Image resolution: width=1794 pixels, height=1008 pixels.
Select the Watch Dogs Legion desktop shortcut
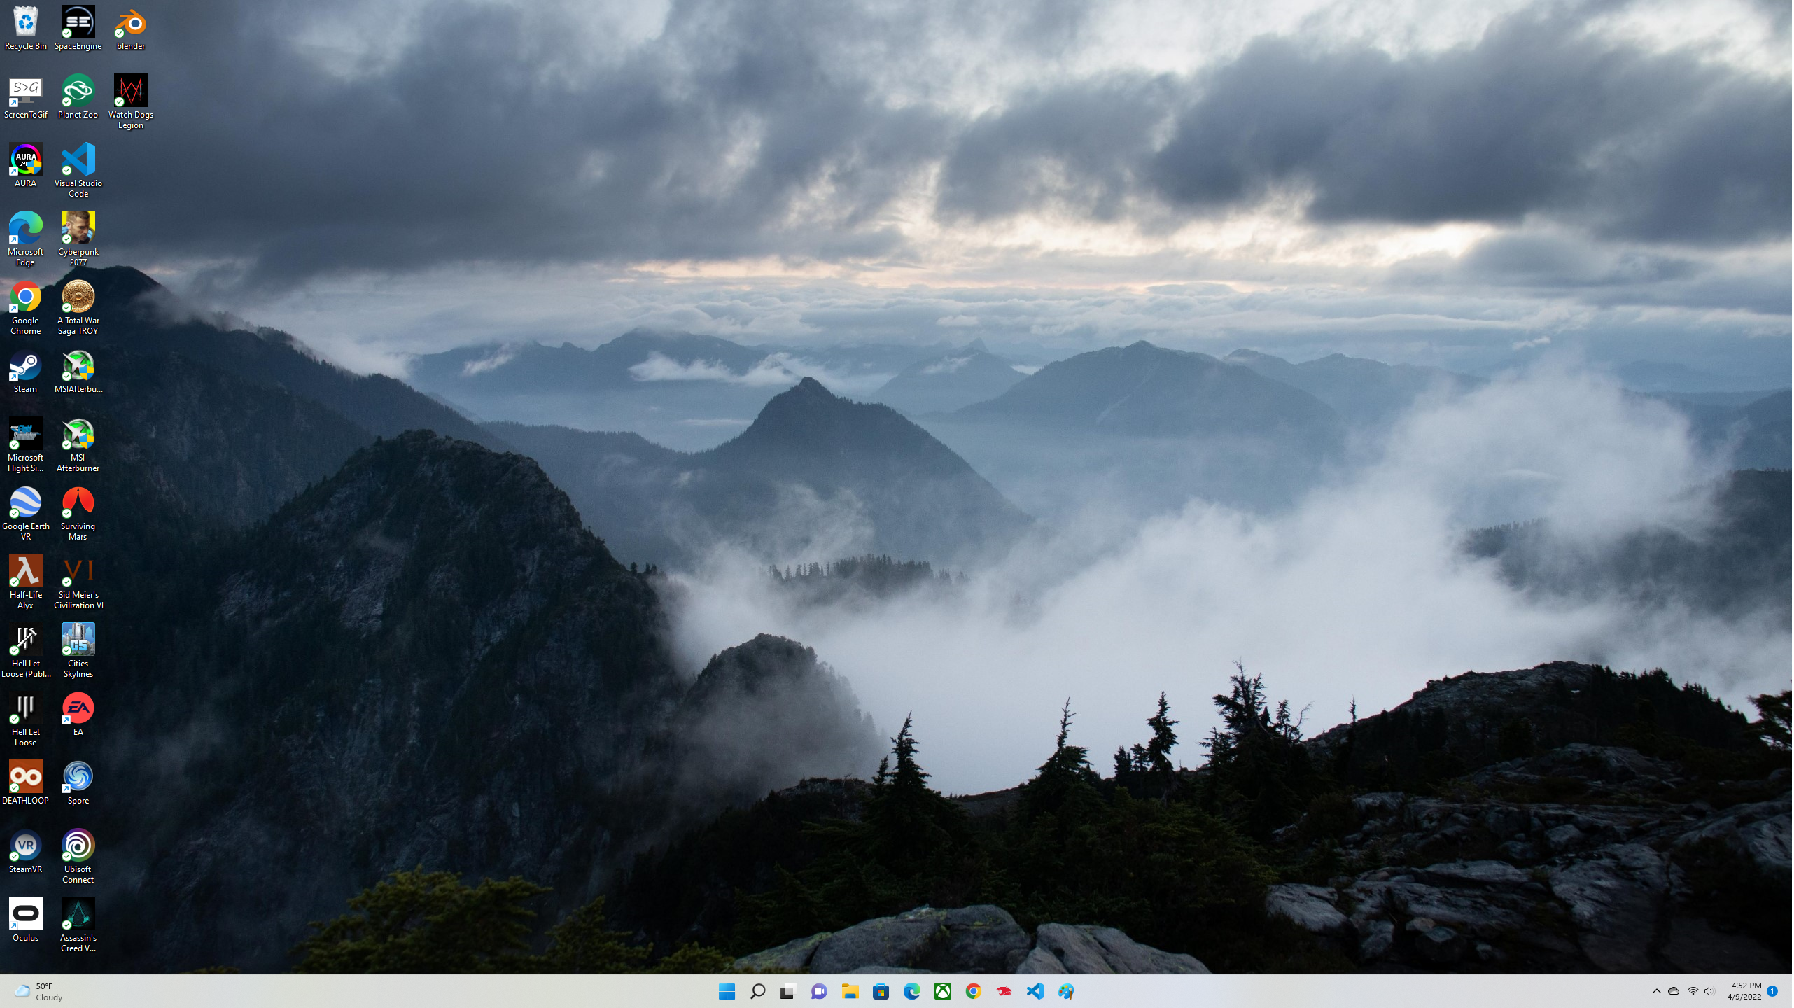pos(131,101)
